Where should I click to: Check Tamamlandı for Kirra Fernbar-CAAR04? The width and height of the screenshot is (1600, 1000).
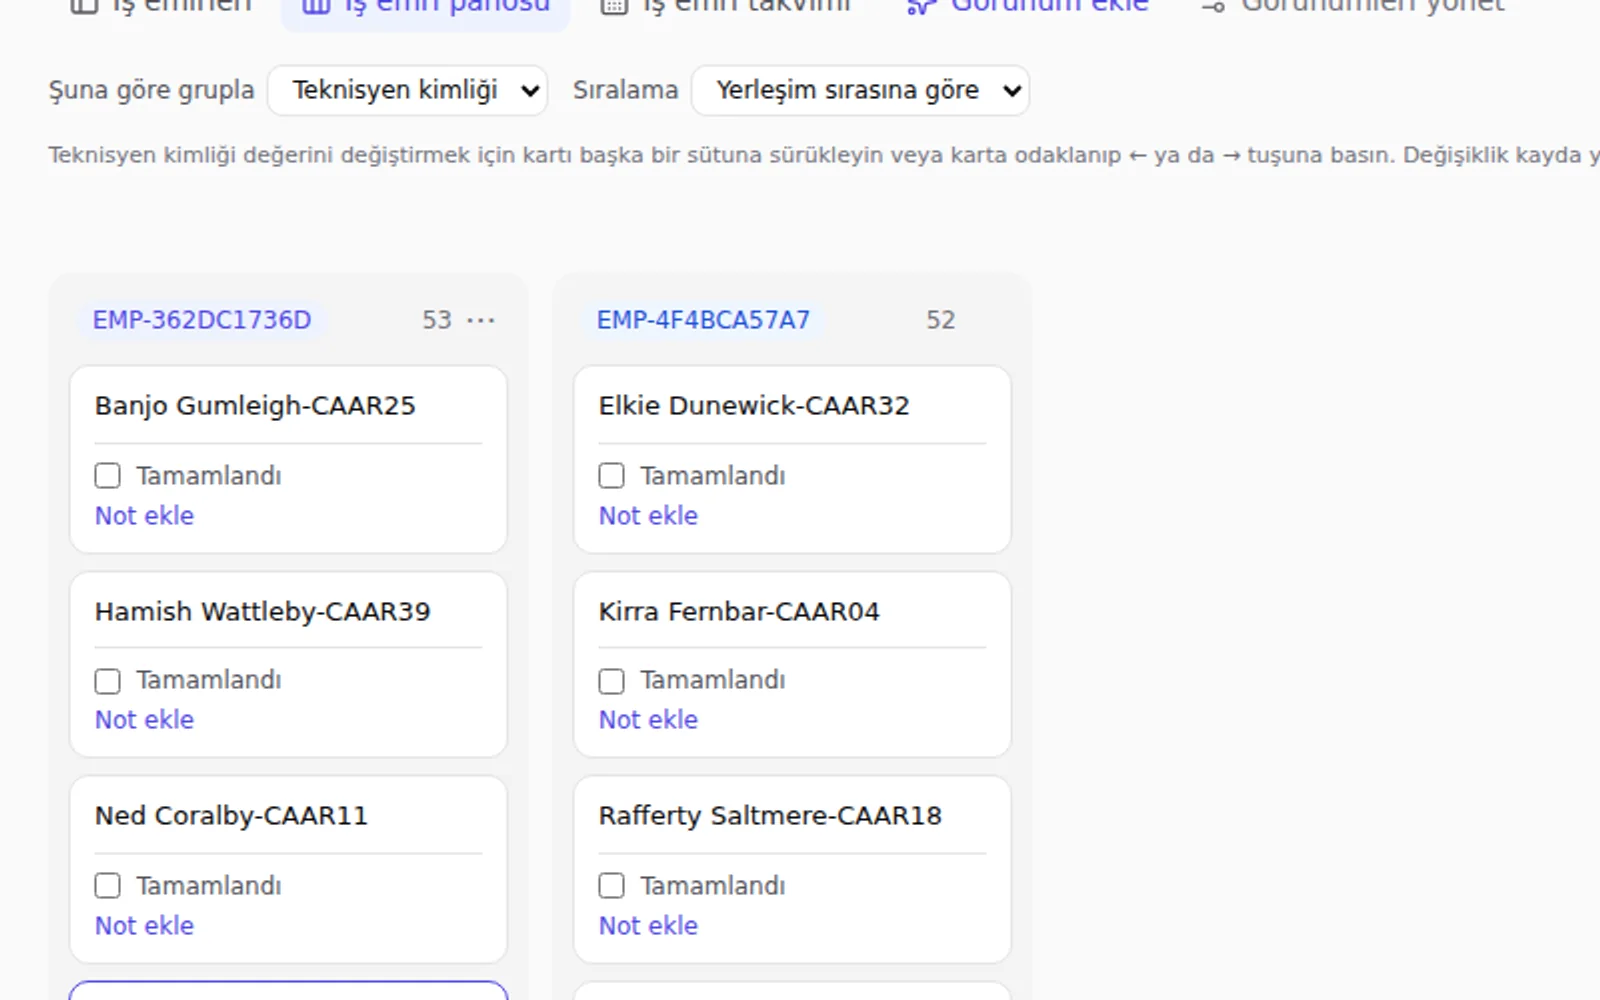612,681
